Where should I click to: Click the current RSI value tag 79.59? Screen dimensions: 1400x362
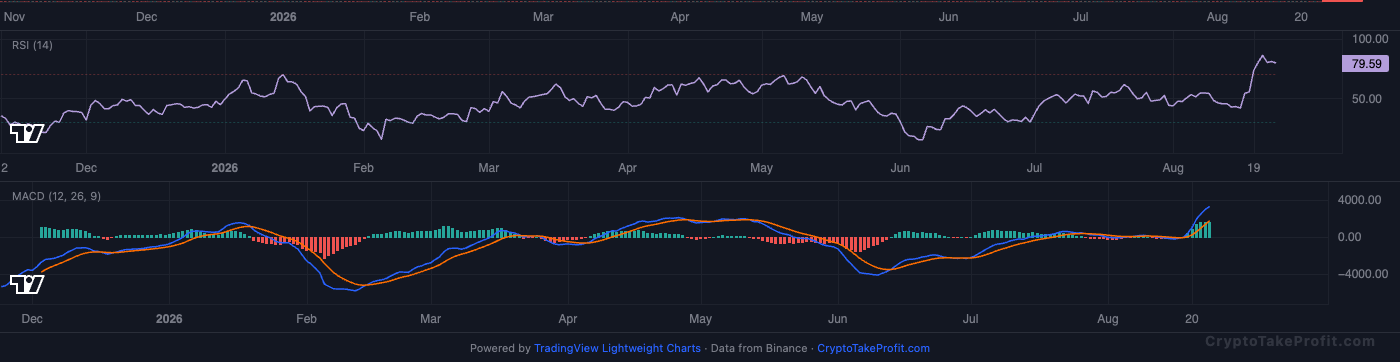1366,64
